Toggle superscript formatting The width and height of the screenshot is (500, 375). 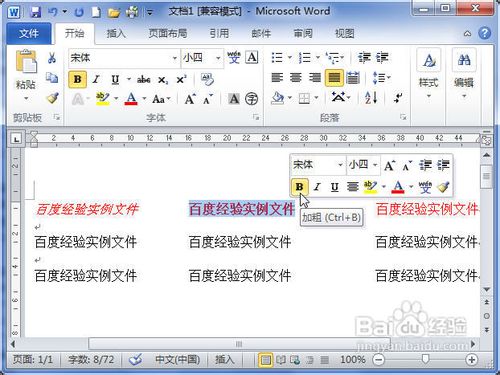coord(181,80)
